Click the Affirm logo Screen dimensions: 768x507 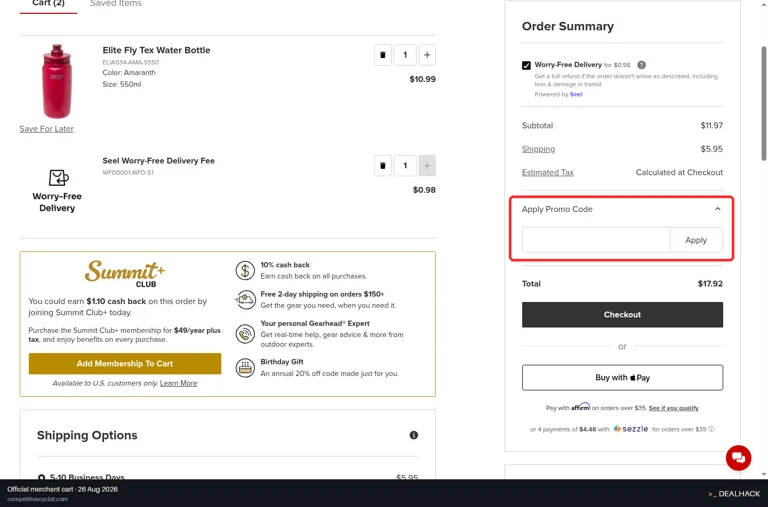(x=580, y=407)
